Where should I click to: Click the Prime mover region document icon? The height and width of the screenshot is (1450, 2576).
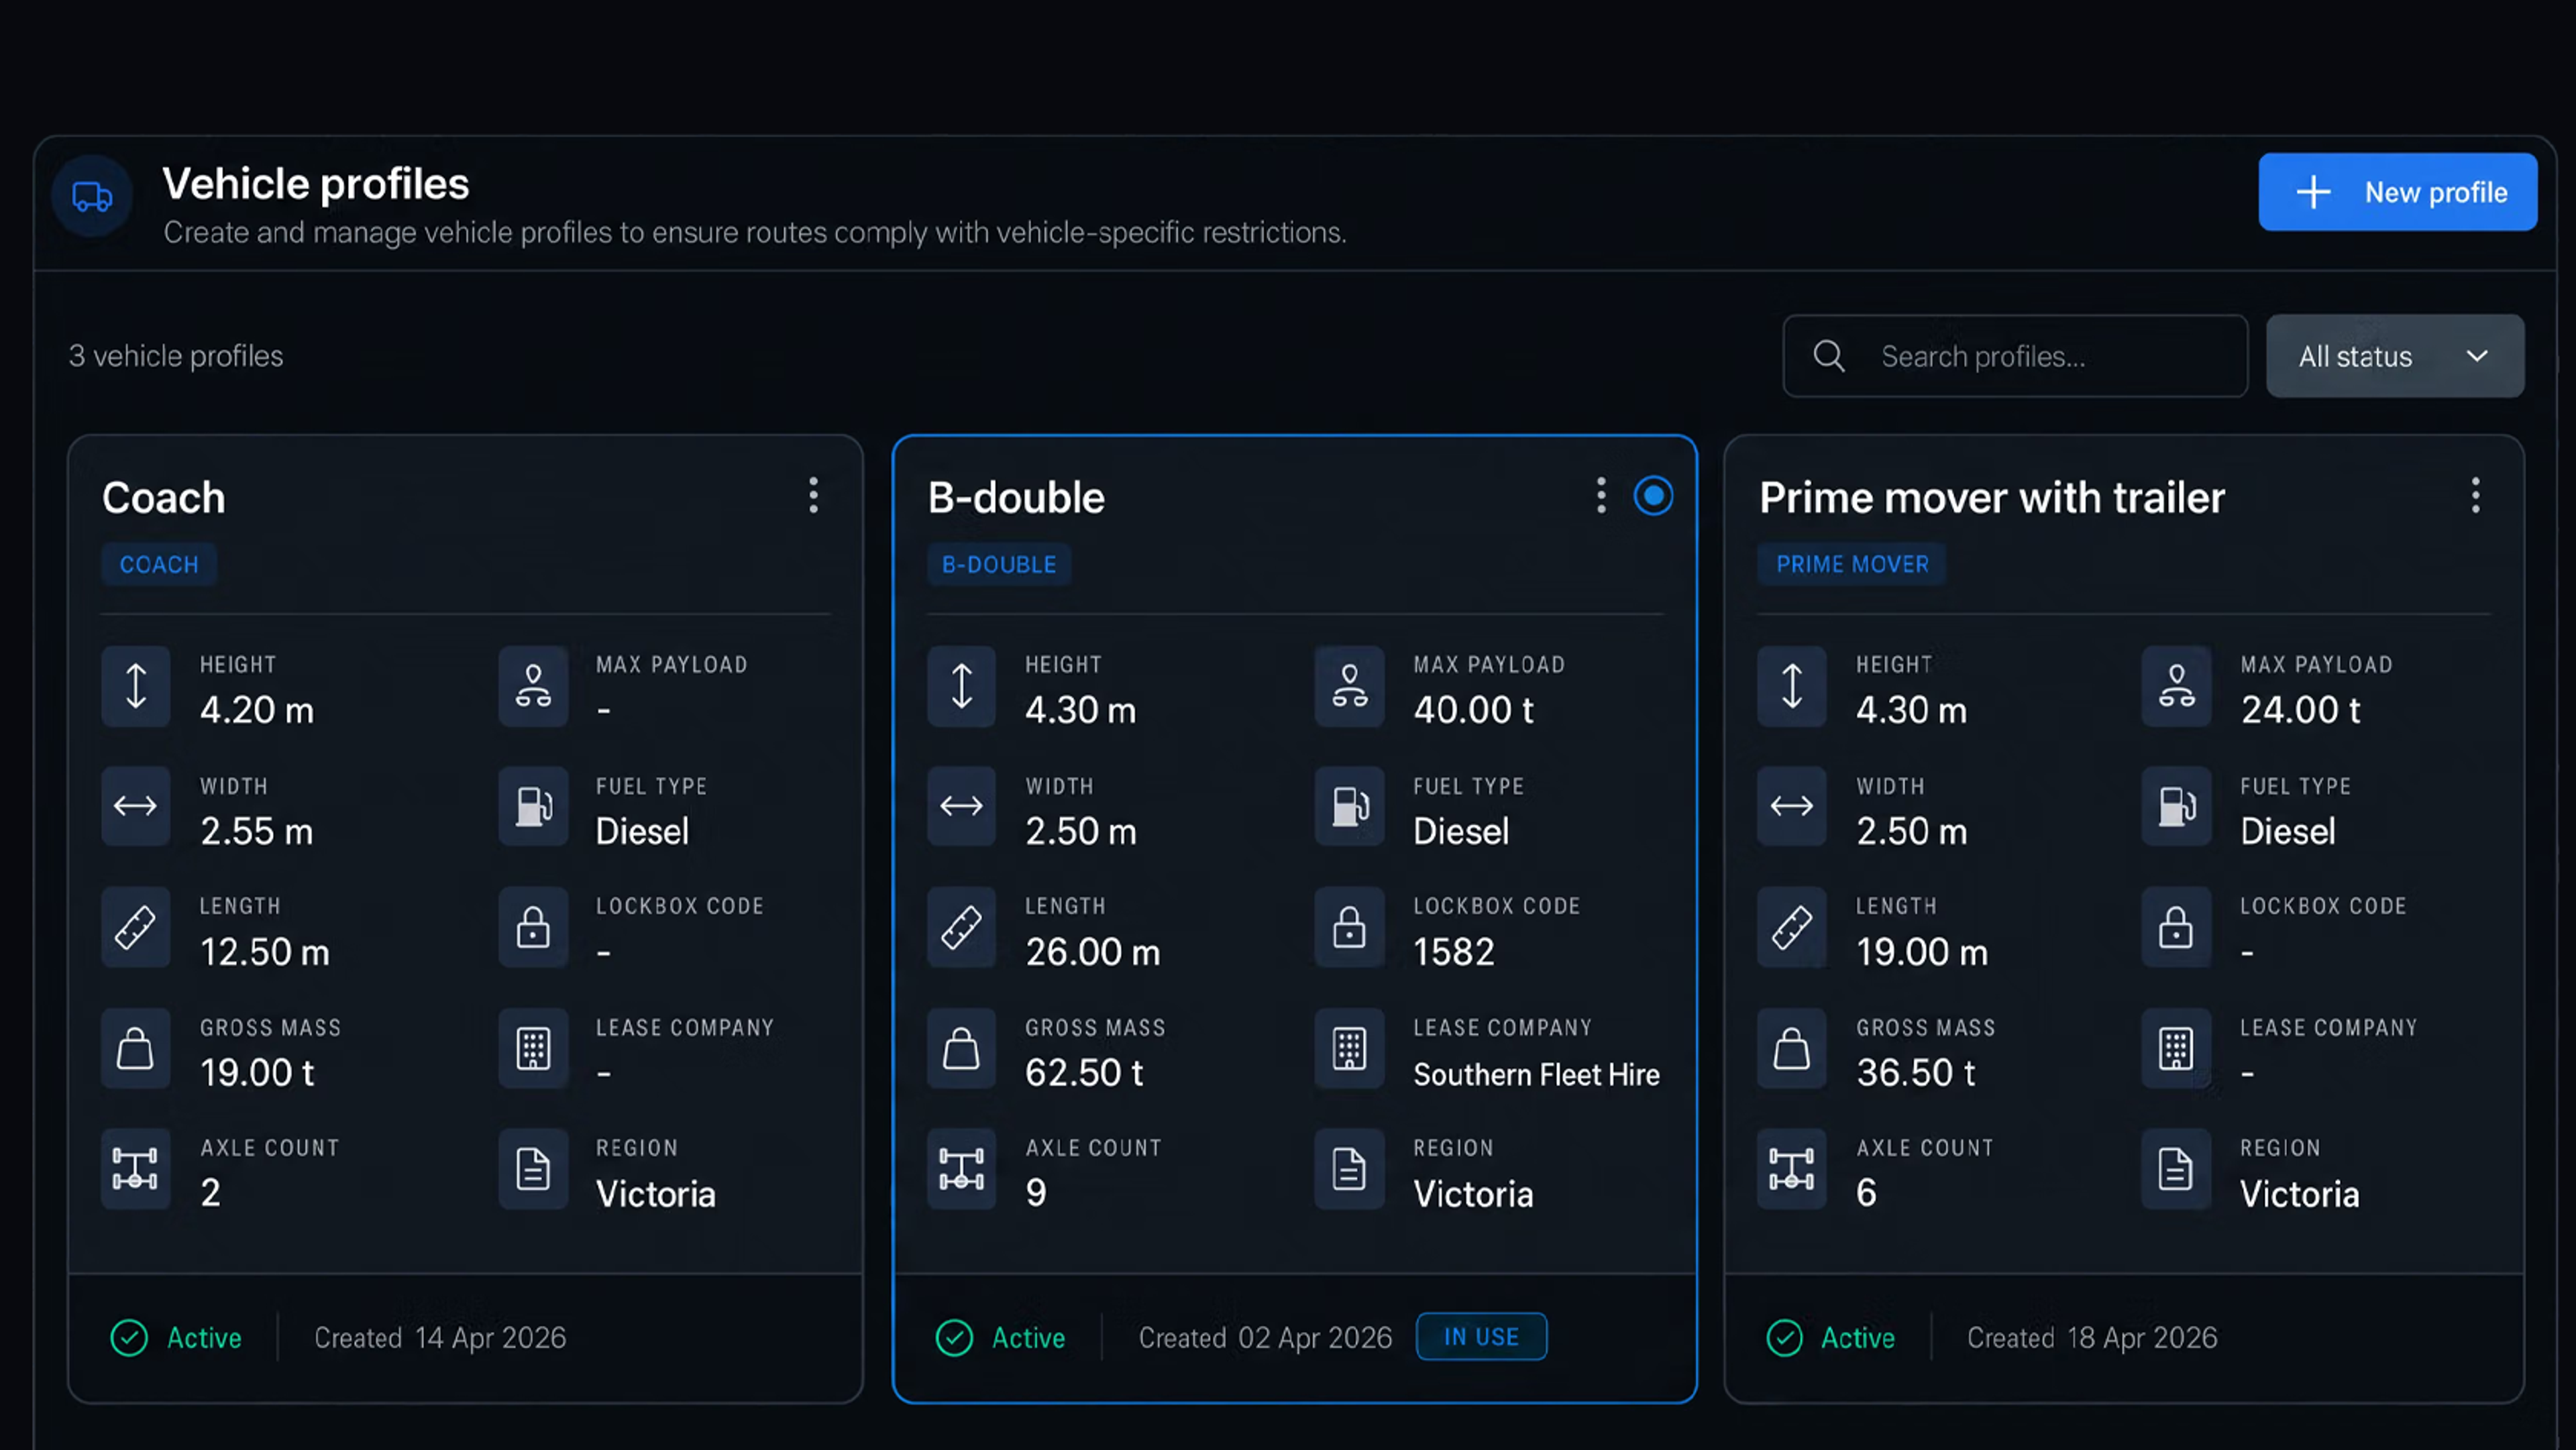pyautogui.click(x=2176, y=1169)
